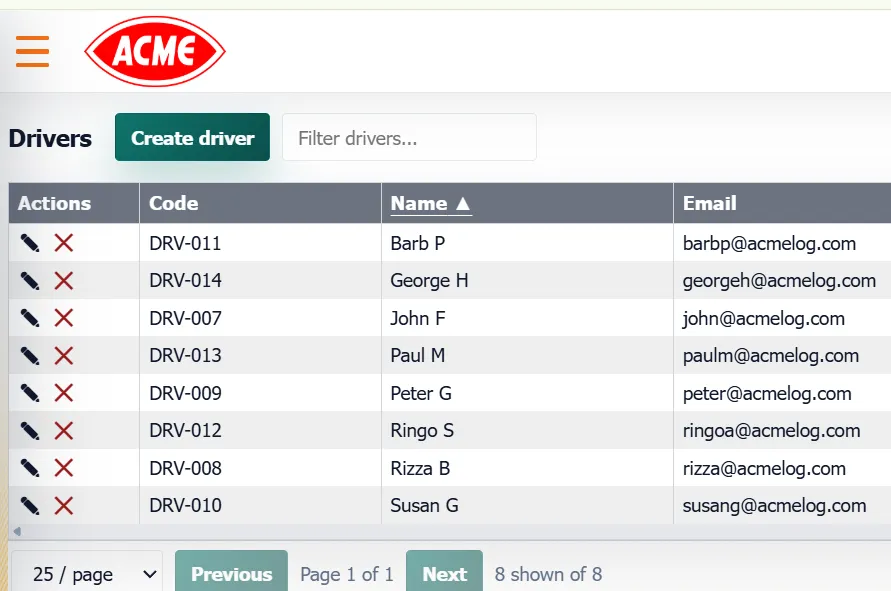Edit driver Susan G with pencil icon

pyautogui.click(x=30, y=506)
